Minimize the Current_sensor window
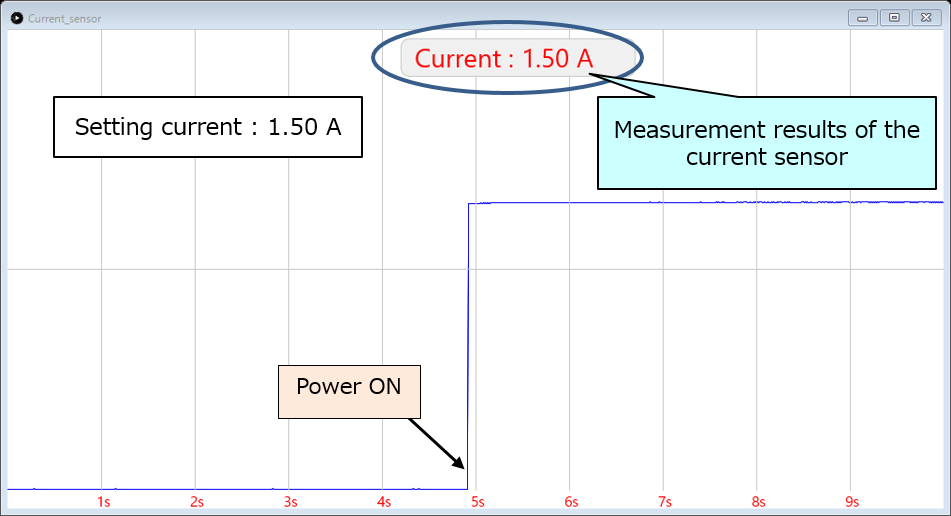The width and height of the screenshot is (951, 516). coord(862,18)
